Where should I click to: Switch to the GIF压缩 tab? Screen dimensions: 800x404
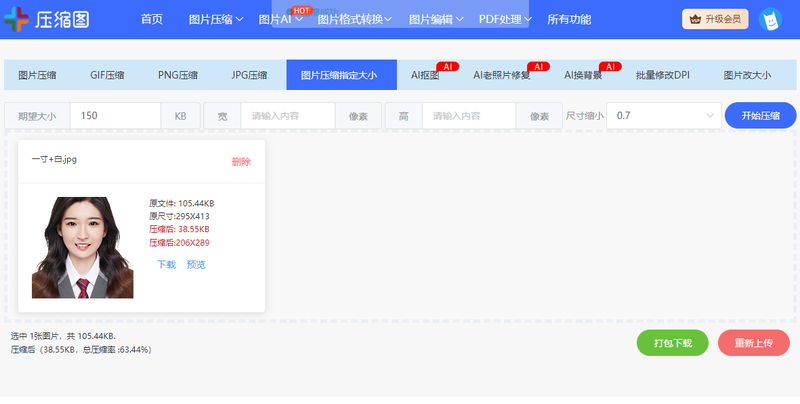click(x=107, y=75)
